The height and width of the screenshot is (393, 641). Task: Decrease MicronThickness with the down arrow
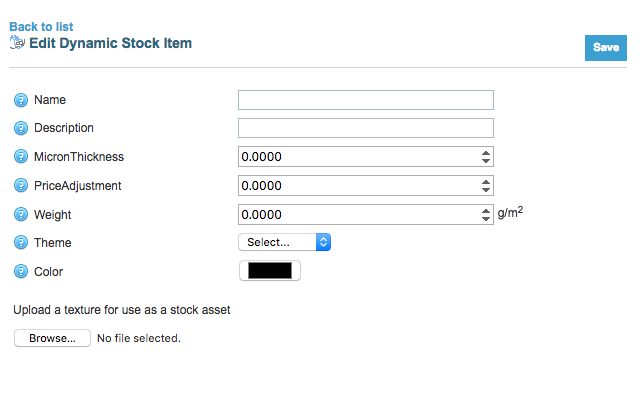(486, 161)
